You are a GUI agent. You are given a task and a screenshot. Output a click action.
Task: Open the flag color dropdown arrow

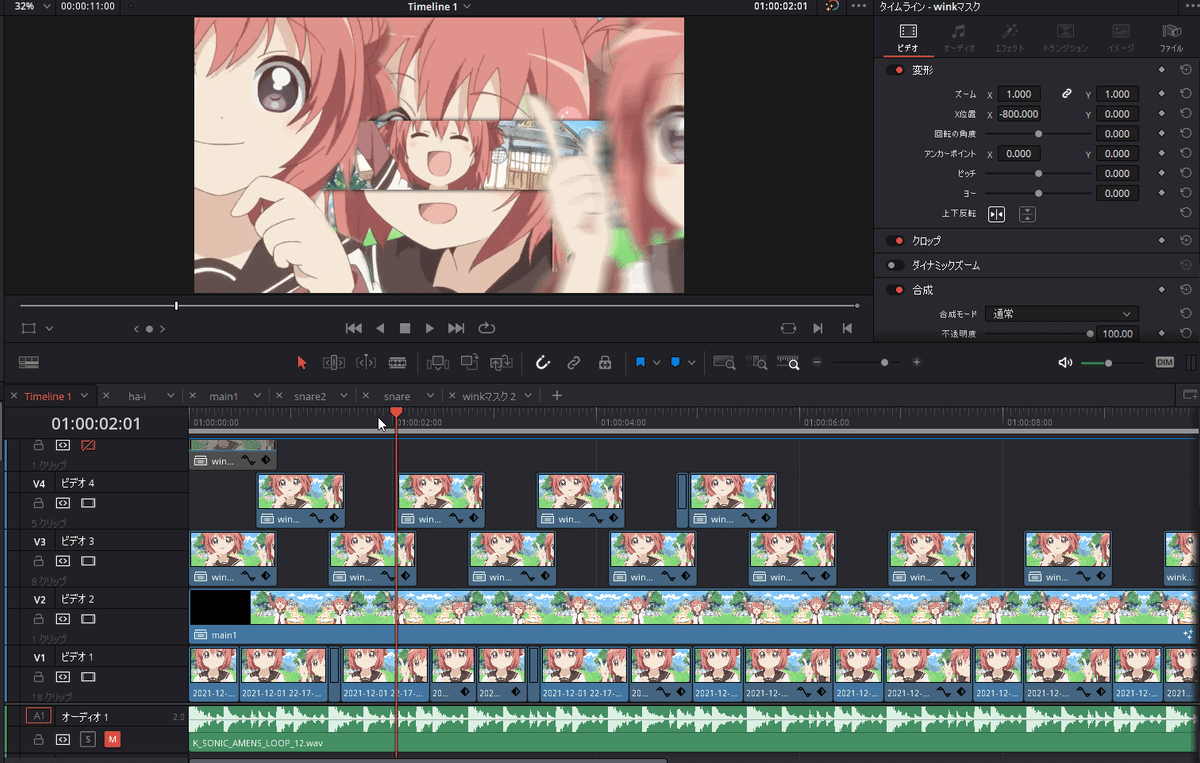coord(656,363)
